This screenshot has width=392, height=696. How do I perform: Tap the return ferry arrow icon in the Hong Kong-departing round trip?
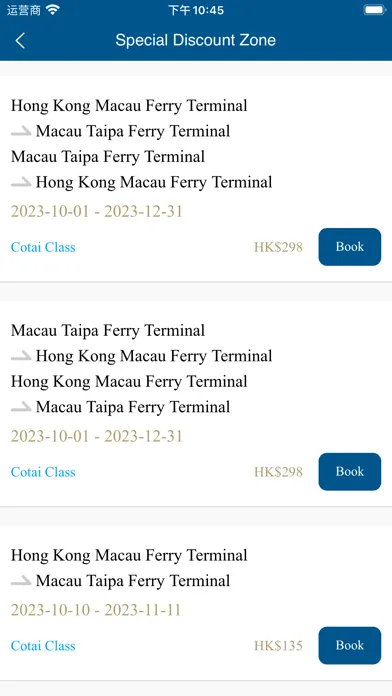pyautogui.click(x=21, y=182)
